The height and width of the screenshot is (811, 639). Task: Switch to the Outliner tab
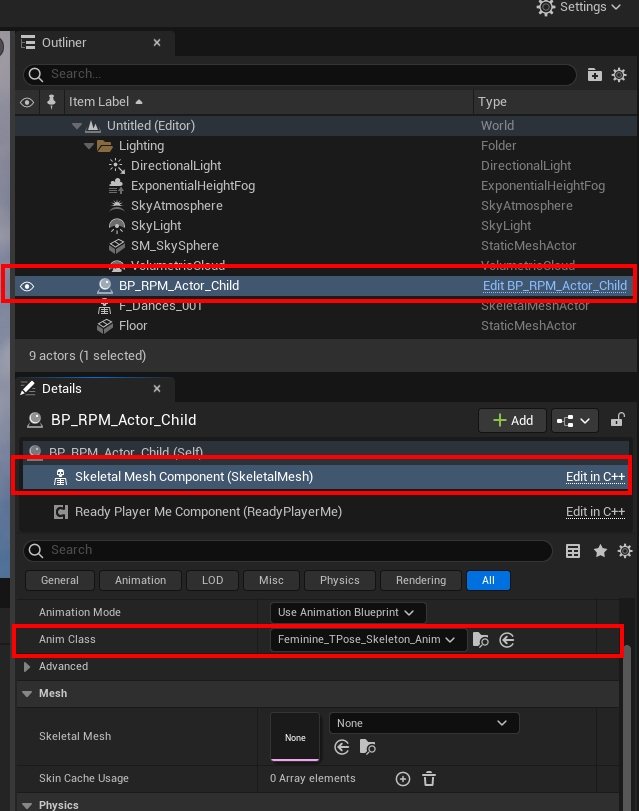64,42
